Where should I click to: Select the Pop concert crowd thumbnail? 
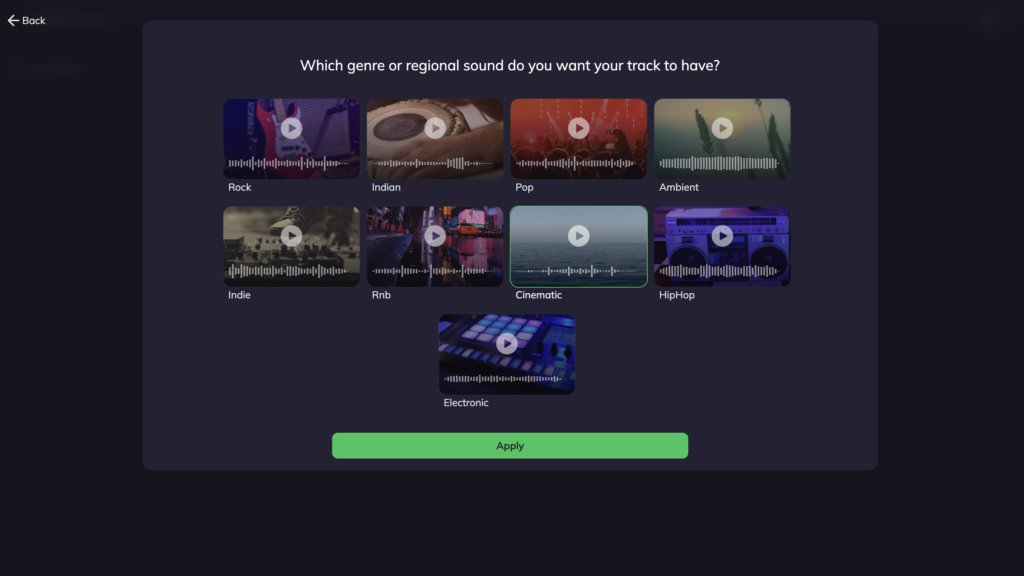(579, 139)
